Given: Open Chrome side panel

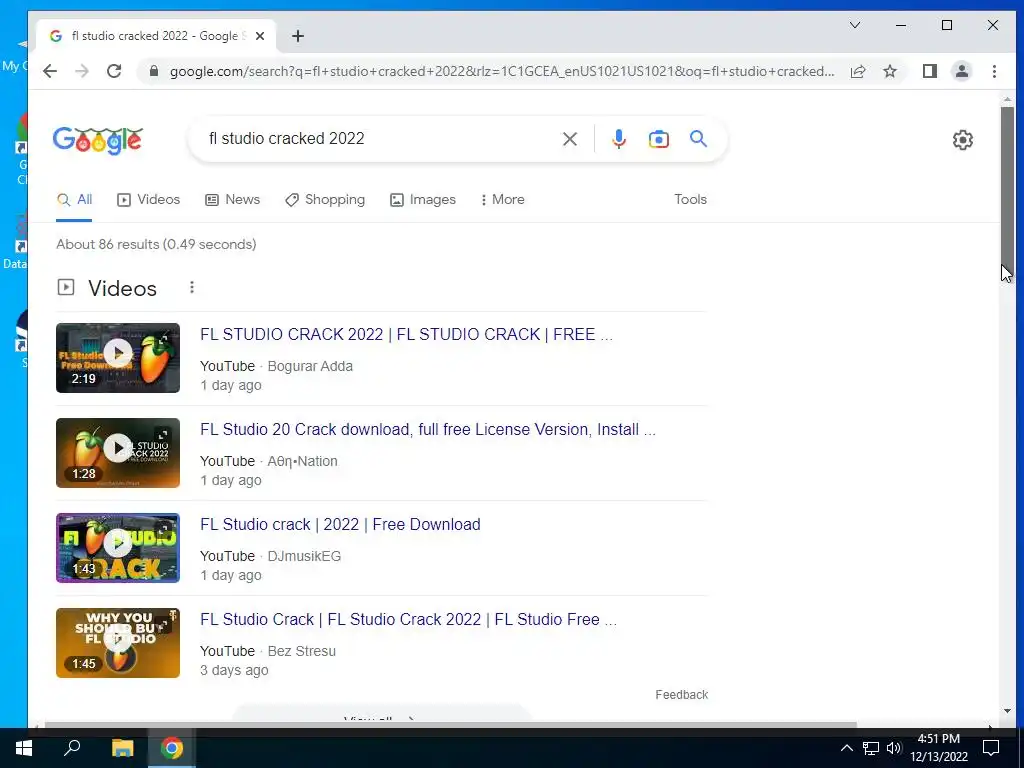Looking at the screenshot, I should click(x=930, y=71).
